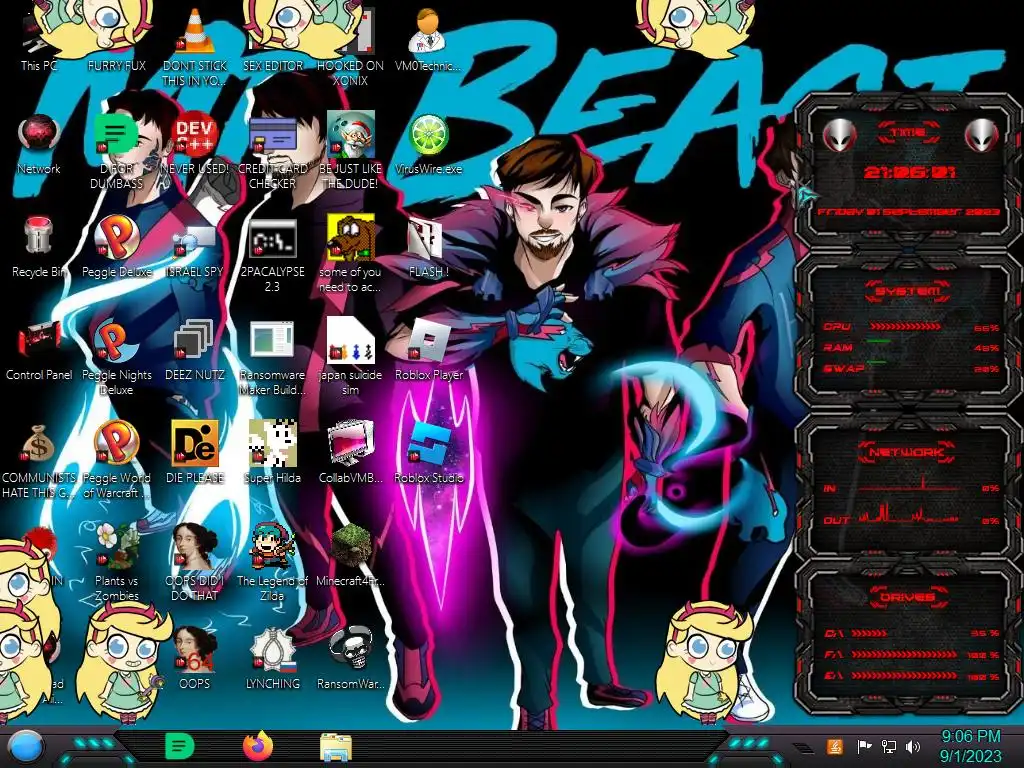The width and height of the screenshot is (1024, 768).
Task: Open the Minecraft4Fr... grass block shortcut
Action: tap(350, 556)
